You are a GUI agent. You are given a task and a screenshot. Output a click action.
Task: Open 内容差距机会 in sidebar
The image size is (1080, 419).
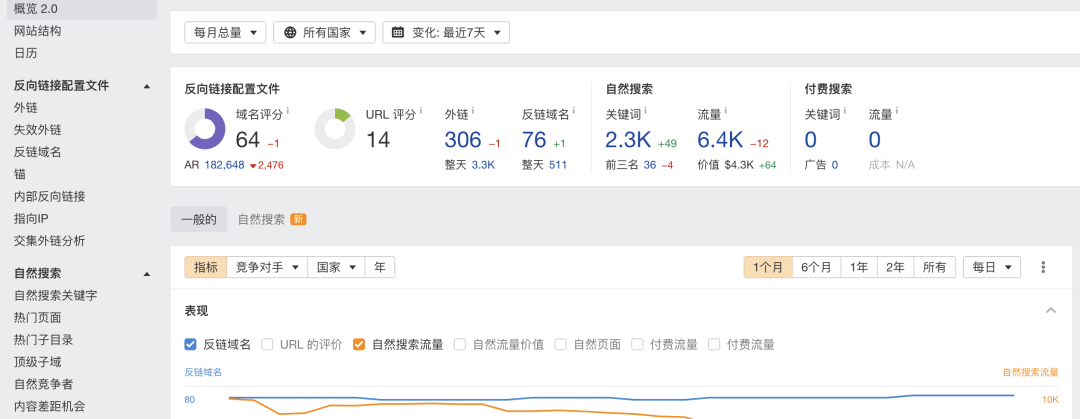[50, 406]
